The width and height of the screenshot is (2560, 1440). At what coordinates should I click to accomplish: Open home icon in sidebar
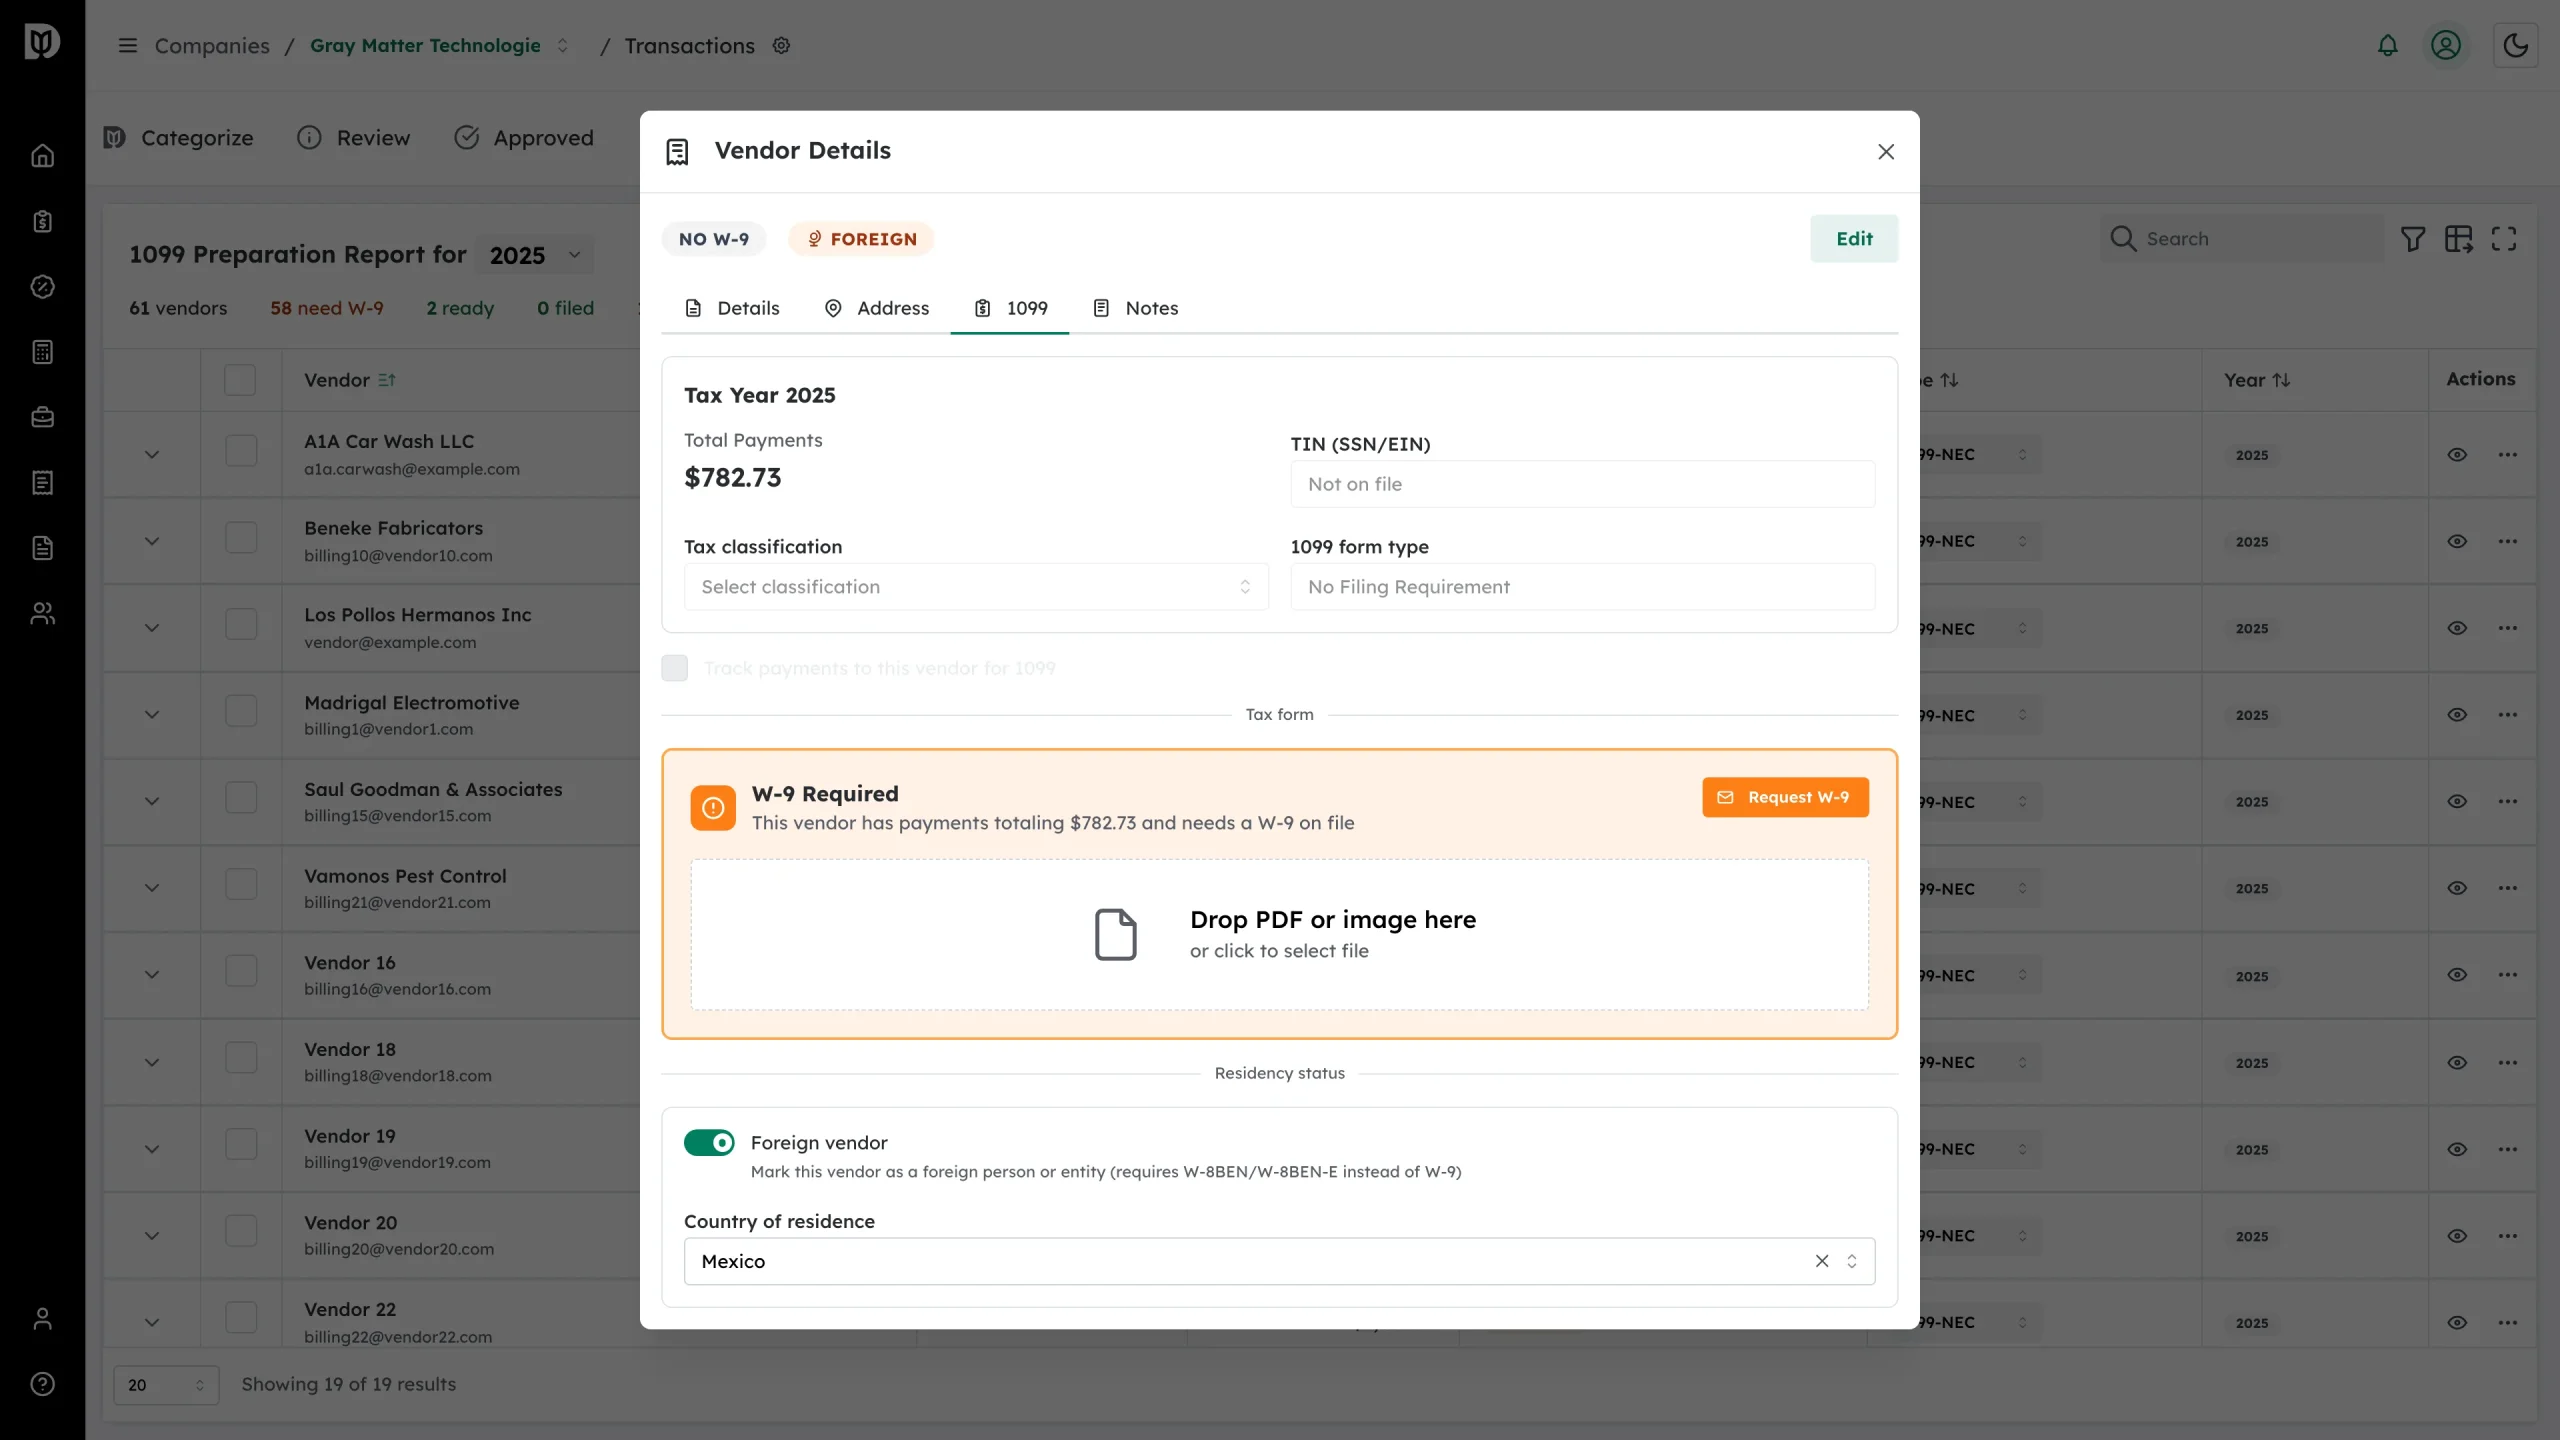[x=42, y=156]
